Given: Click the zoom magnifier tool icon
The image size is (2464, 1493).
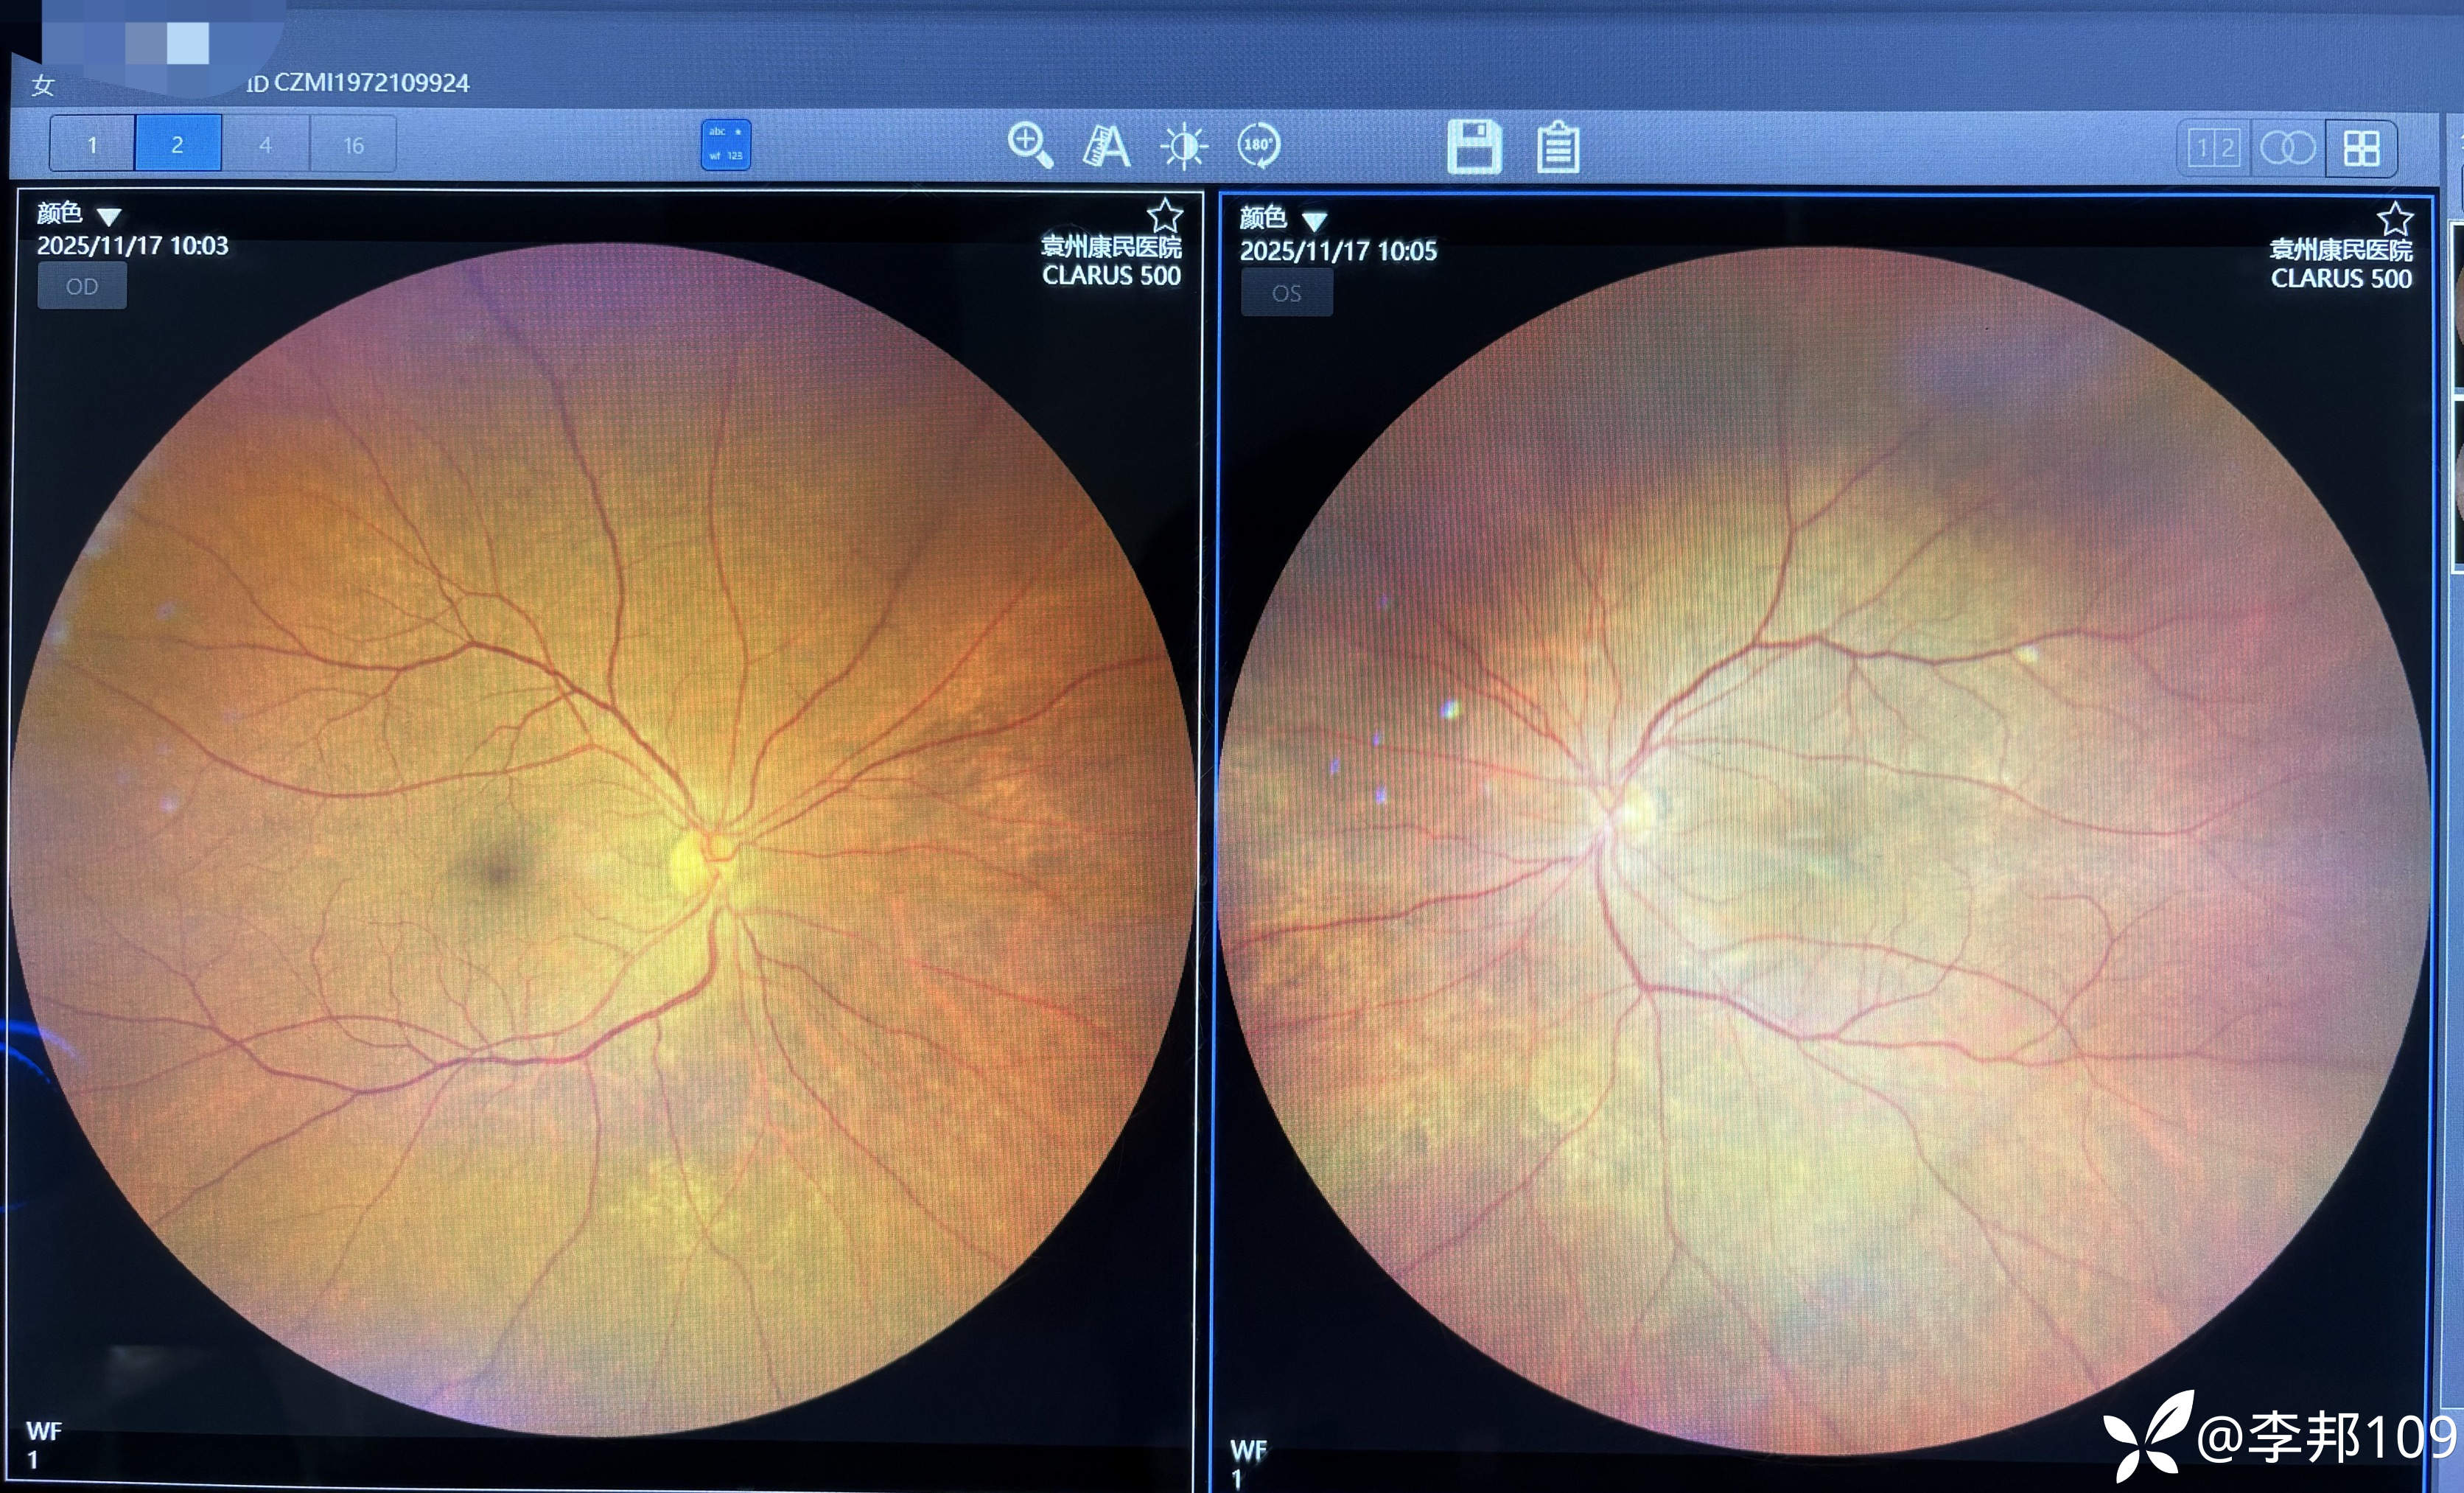Looking at the screenshot, I should [1030, 145].
